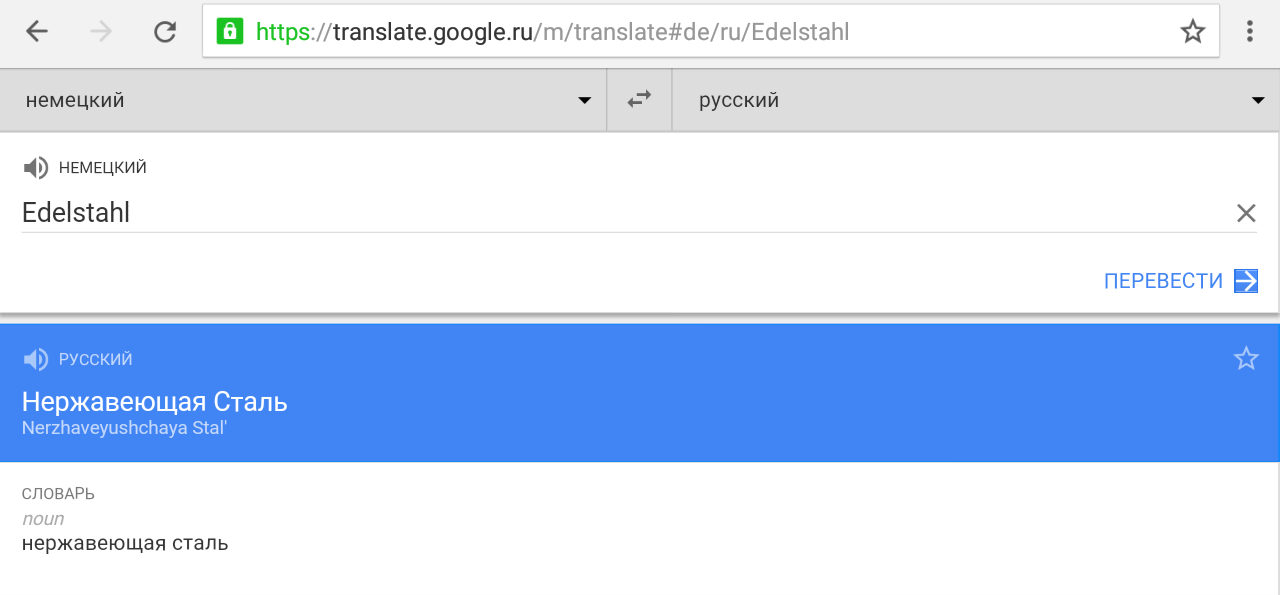Screen dimensions: 1280x595
Task: Select the translated text Нержавеющая Сталь
Action: 155,402
